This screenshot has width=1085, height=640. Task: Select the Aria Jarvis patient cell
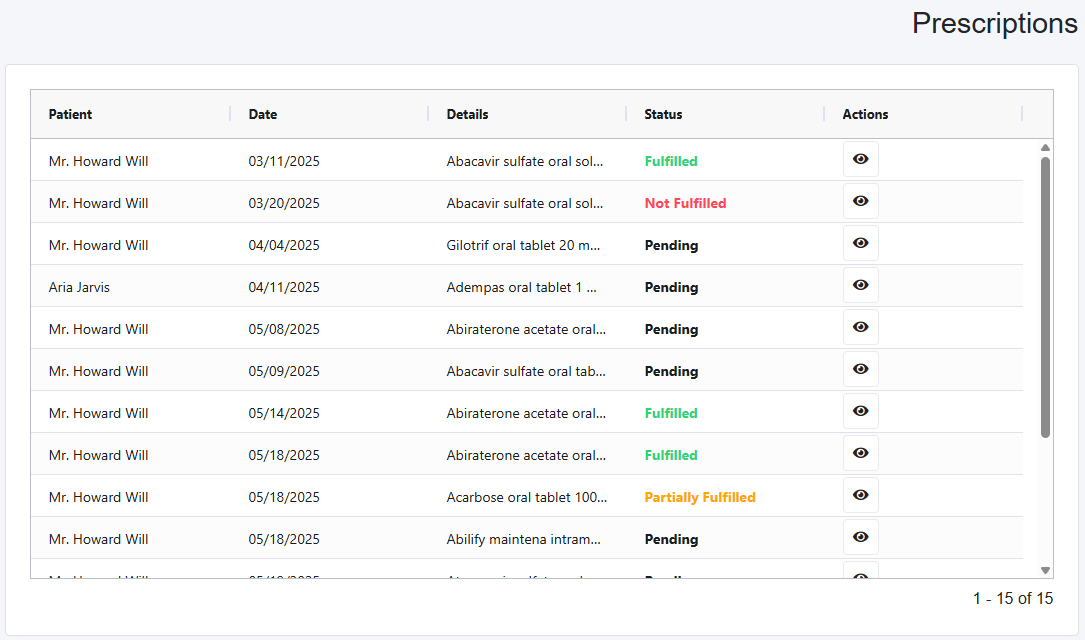[80, 287]
